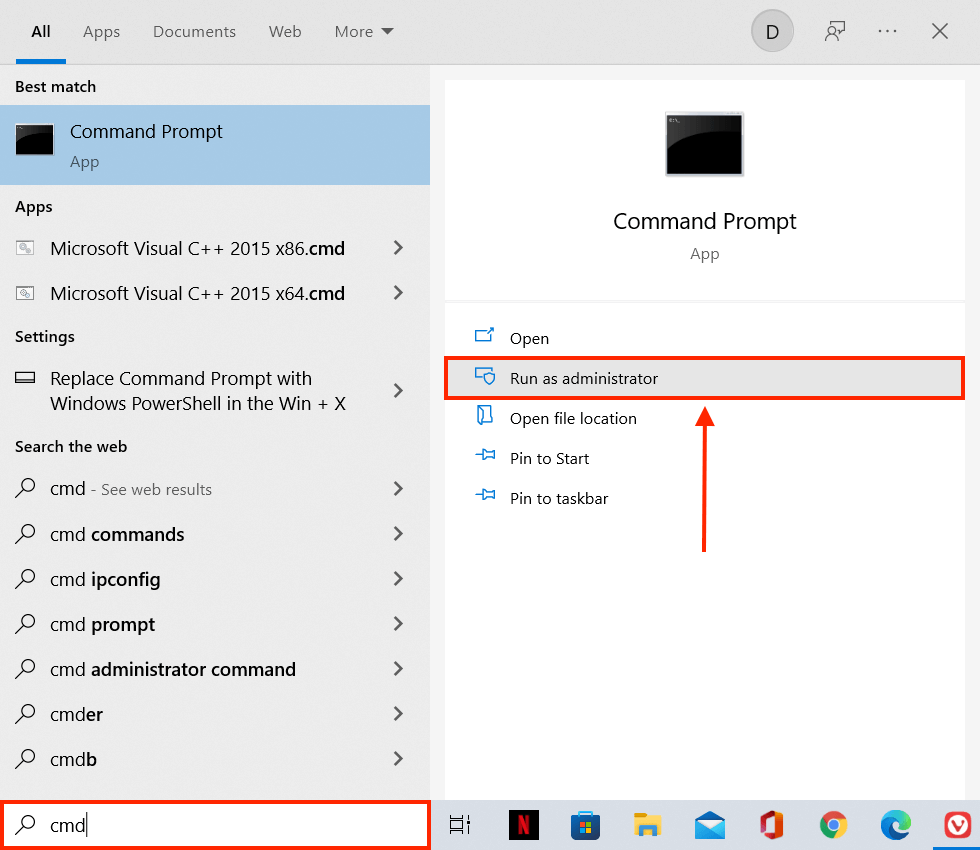
Task: Click search icon beside cmd ipconfig
Action: 25,578
